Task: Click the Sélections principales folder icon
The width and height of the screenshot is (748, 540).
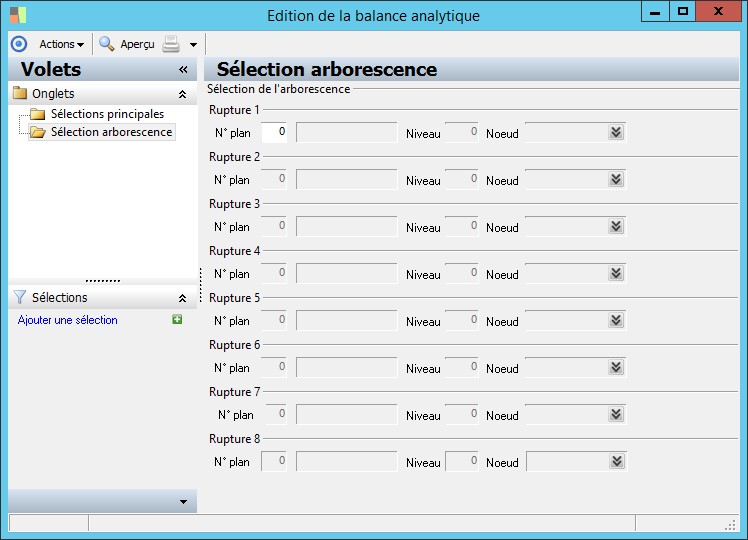Action: (x=37, y=114)
